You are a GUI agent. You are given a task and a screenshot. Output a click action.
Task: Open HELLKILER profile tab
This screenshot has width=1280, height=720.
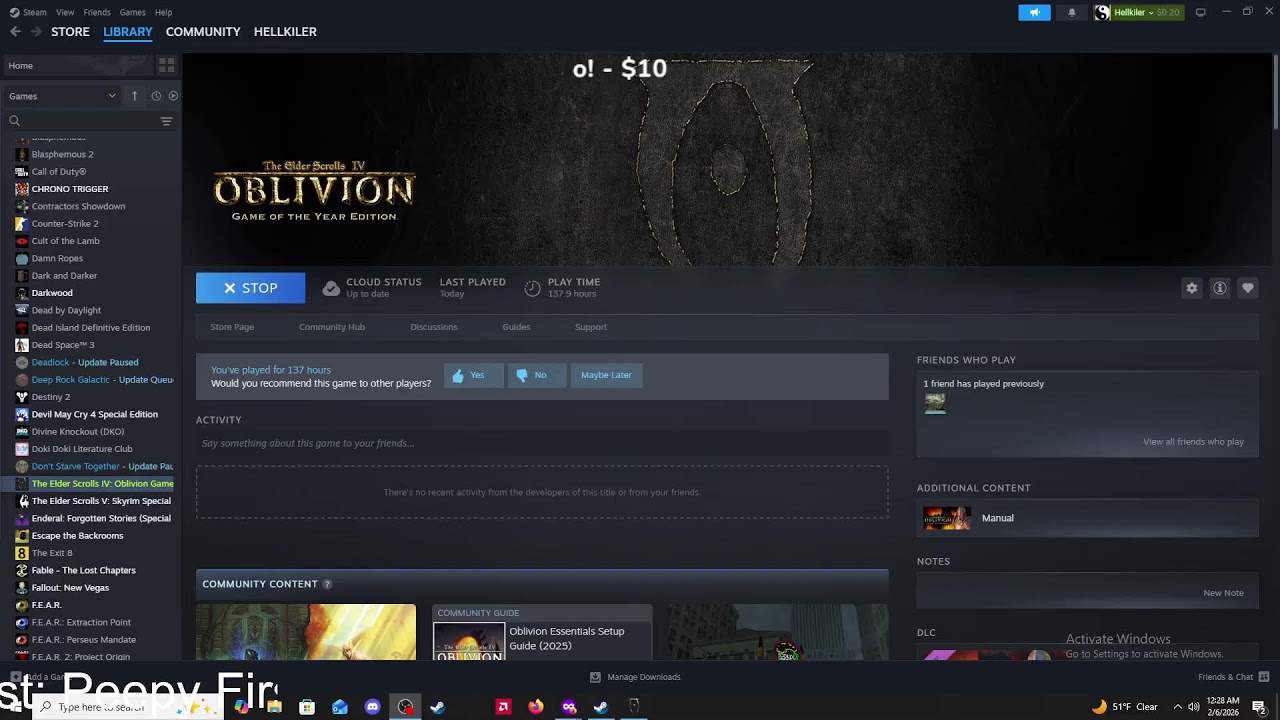click(x=285, y=32)
